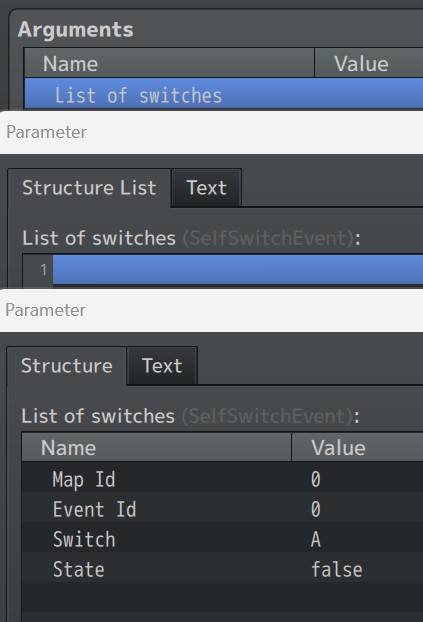Click the Event Id value 0
423x622 pixels.
coord(315,509)
